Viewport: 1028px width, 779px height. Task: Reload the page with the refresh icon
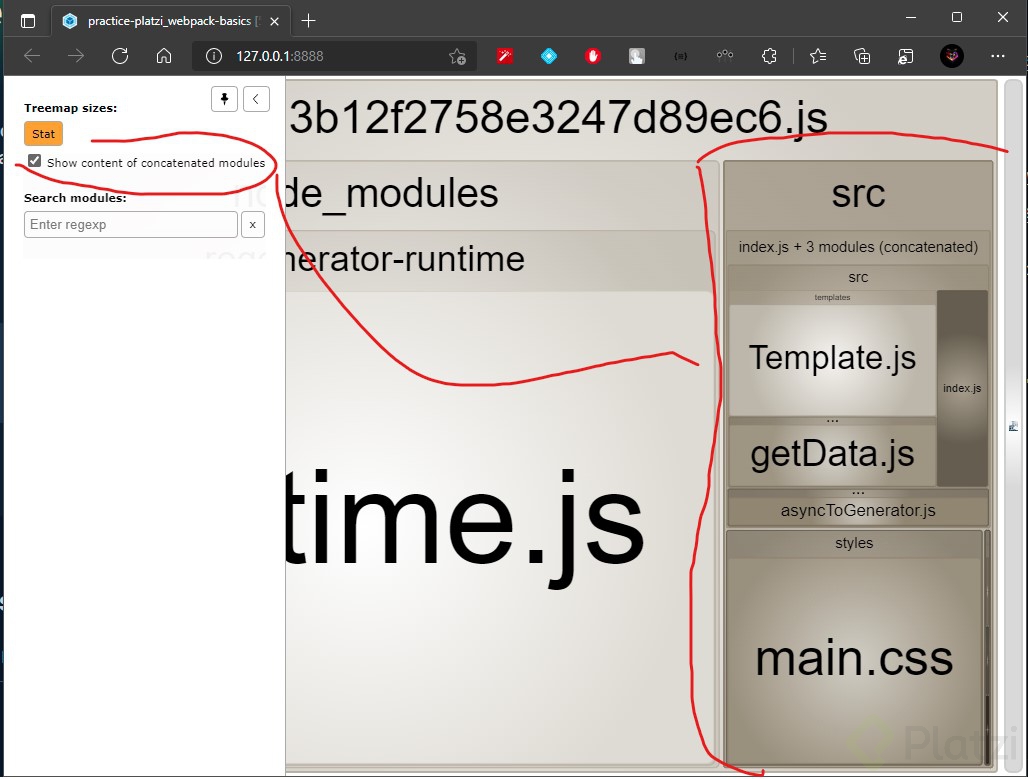point(120,56)
